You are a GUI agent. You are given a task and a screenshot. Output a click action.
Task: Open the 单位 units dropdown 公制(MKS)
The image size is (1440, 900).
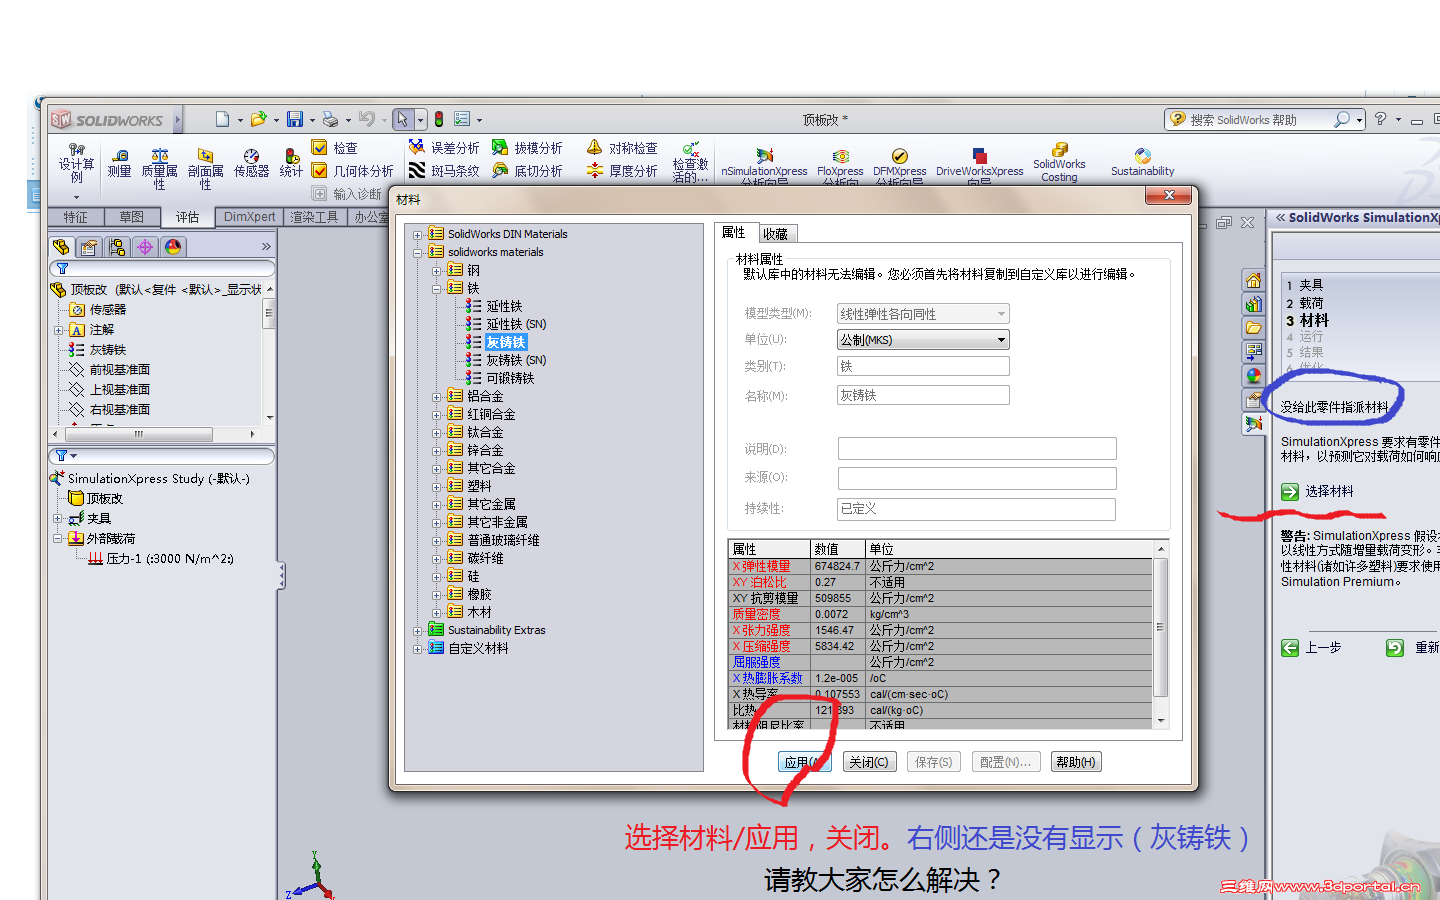click(923, 340)
